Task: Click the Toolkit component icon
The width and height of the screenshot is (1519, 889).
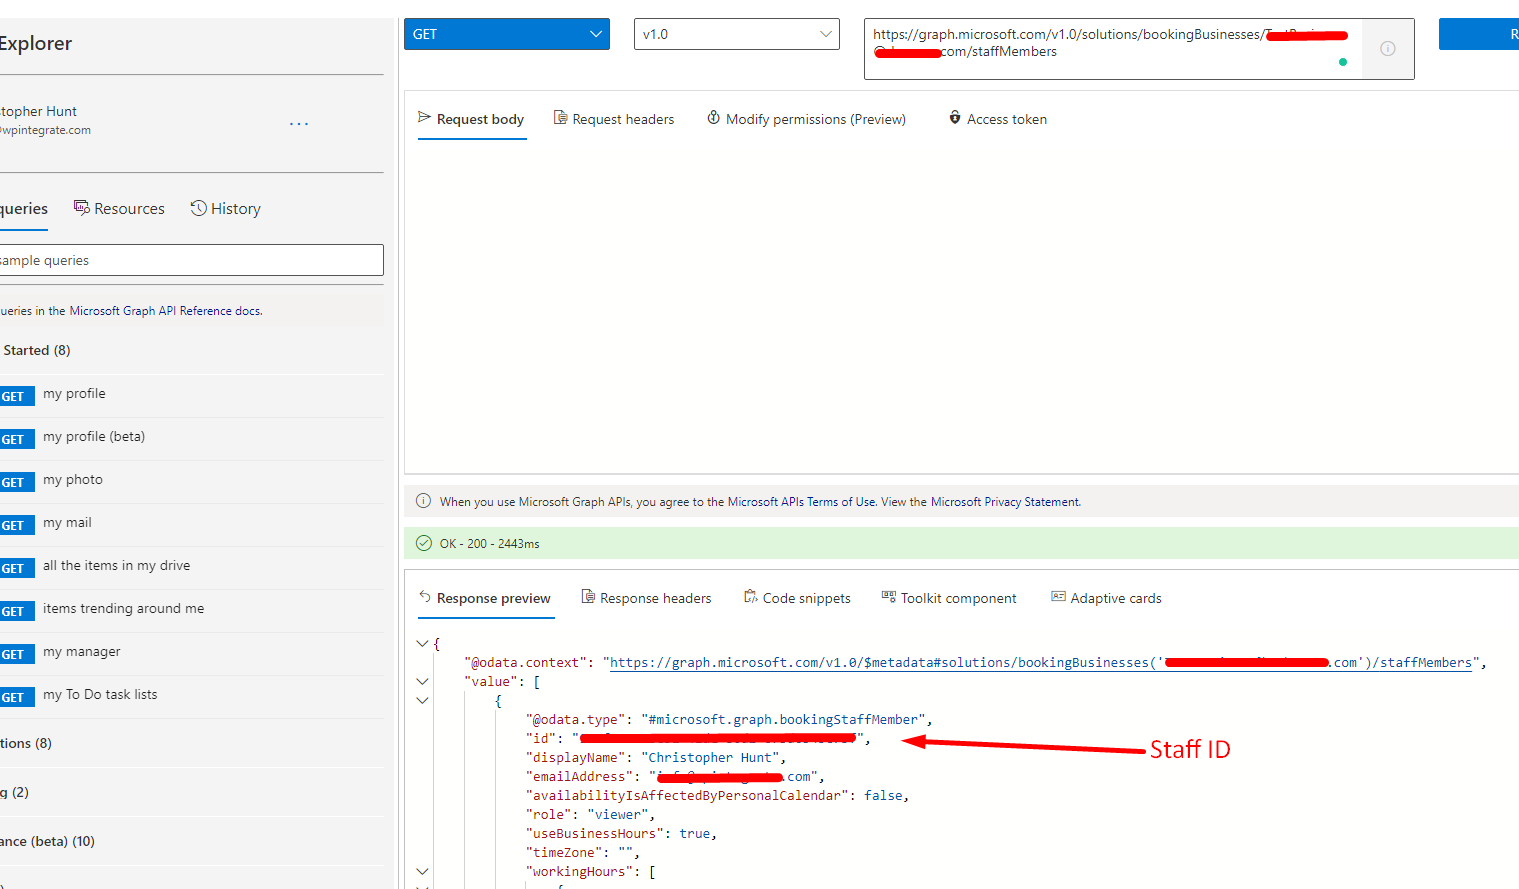Action: point(888,597)
